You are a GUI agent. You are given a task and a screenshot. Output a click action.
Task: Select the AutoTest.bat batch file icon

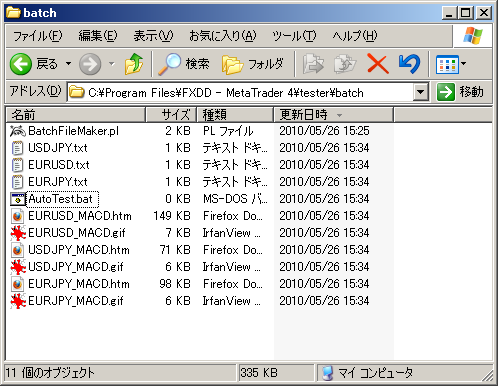pyautogui.click(x=17, y=199)
